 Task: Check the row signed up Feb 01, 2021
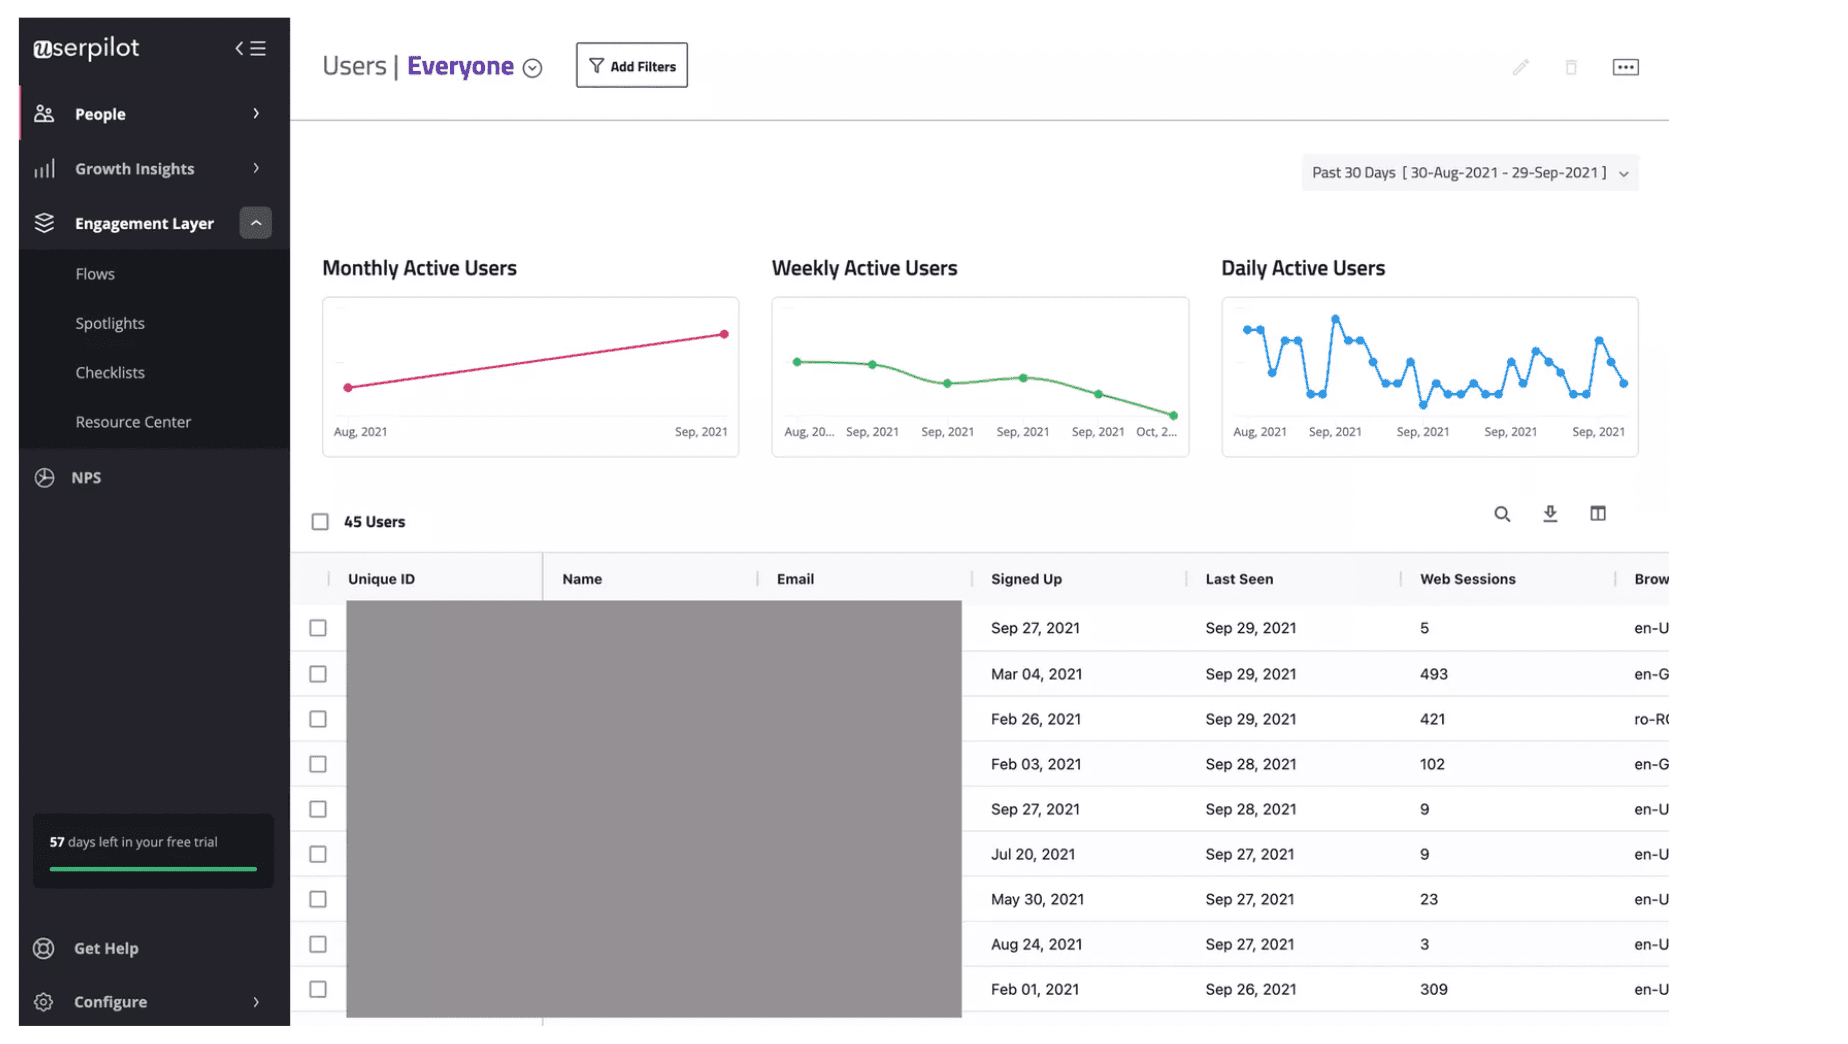(x=318, y=990)
